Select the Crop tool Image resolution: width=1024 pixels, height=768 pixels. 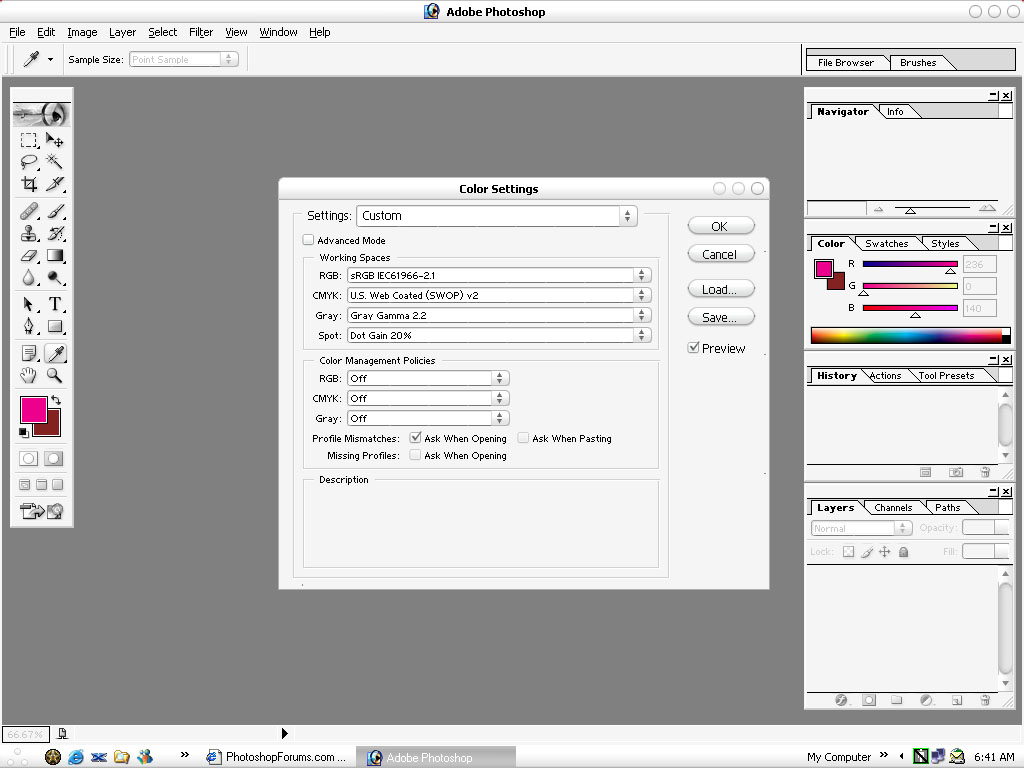[x=29, y=184]
